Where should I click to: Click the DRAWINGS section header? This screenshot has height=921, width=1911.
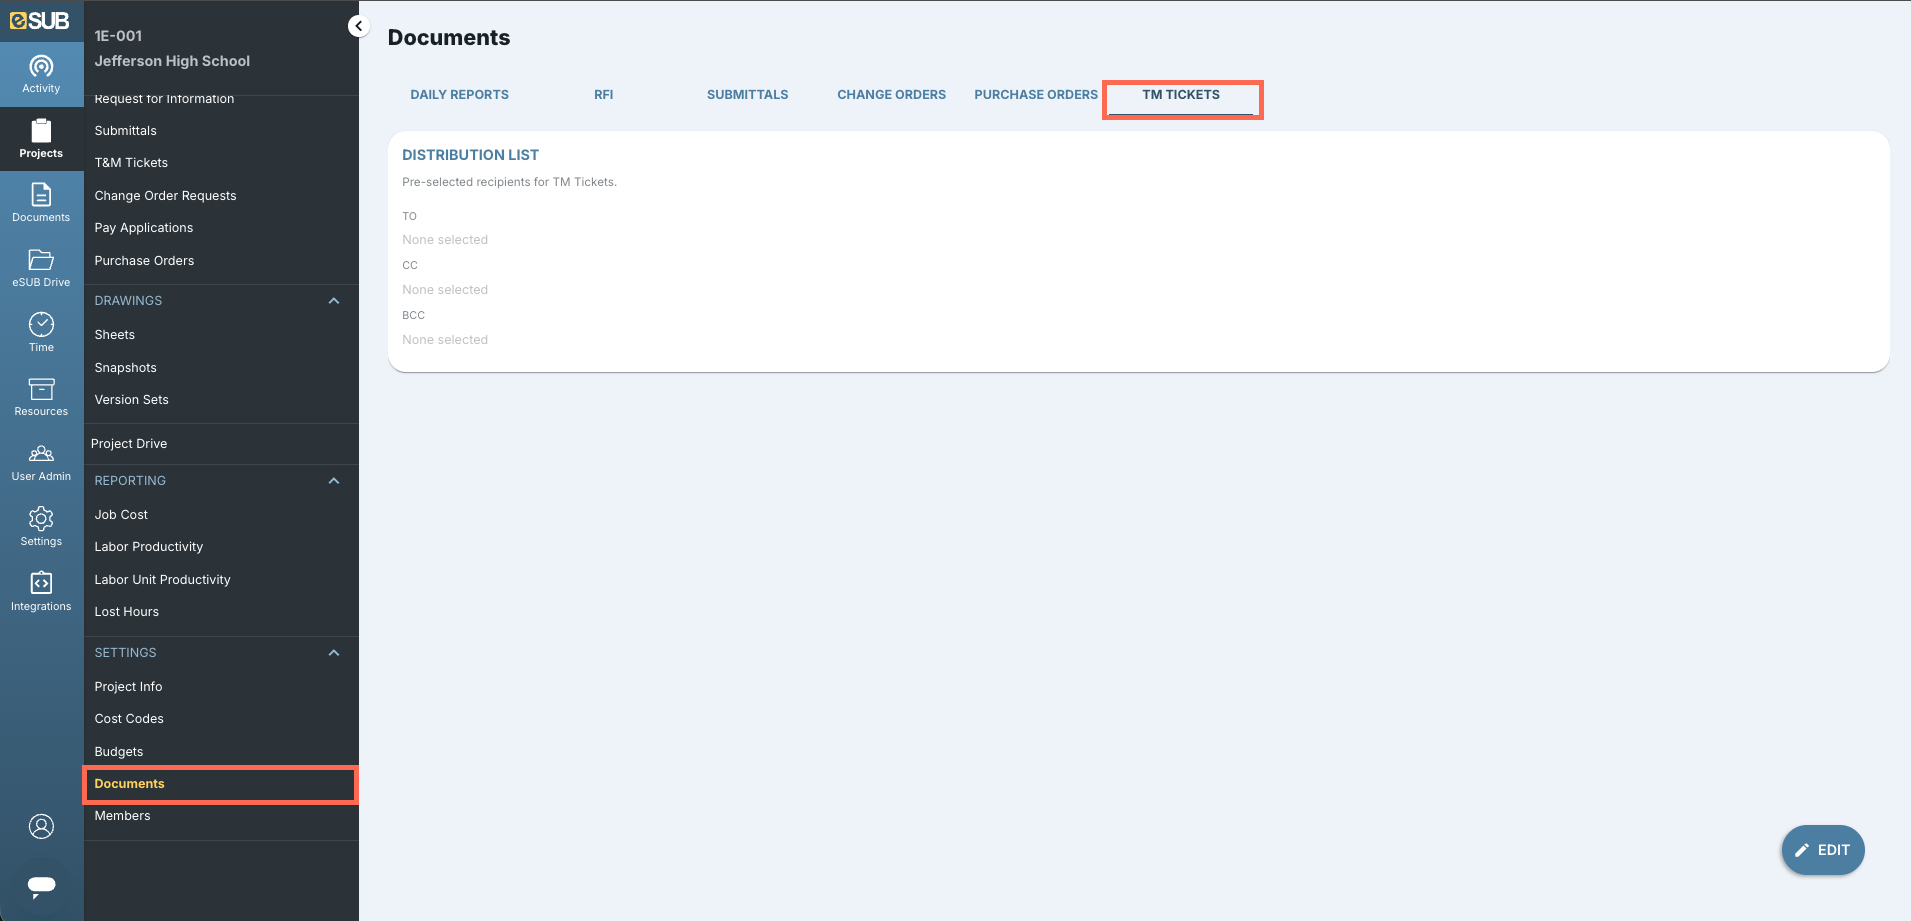128,301
